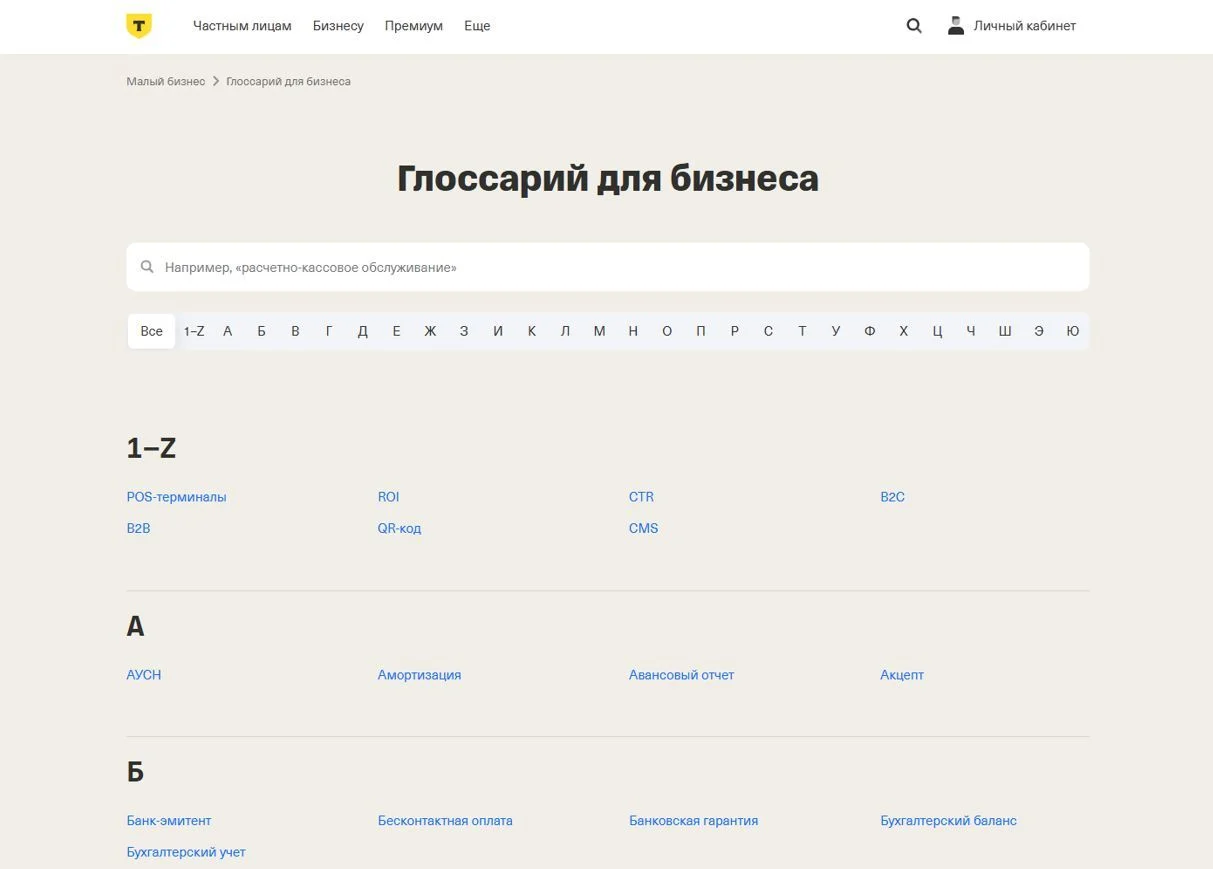Filter glossary by letter К

(532, 331)
